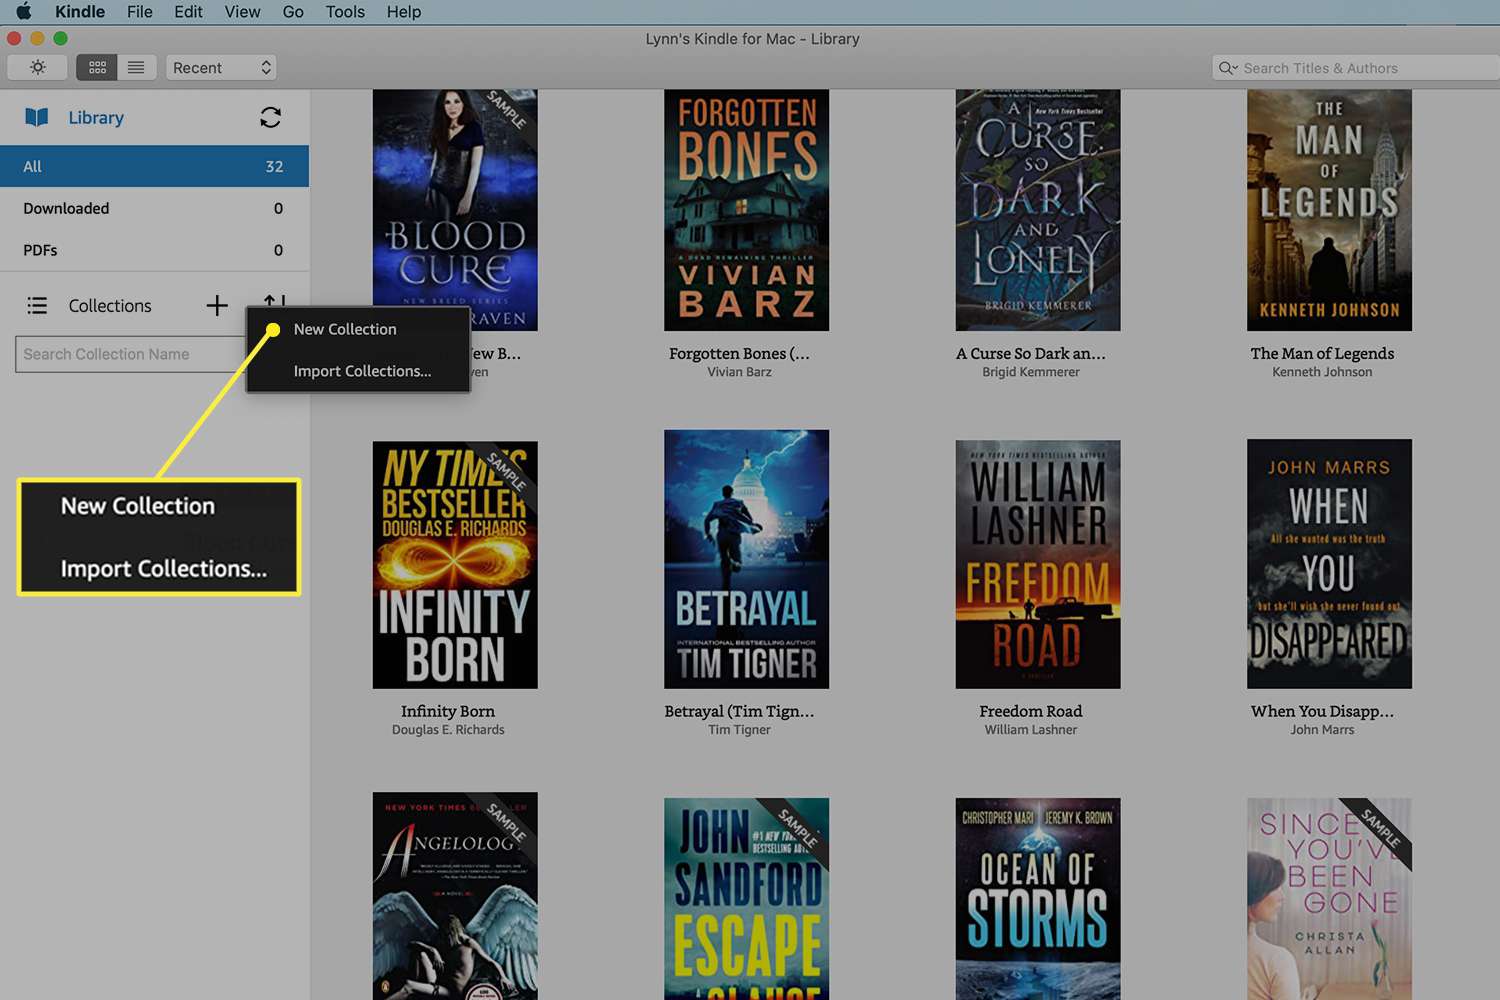Click the A Curse So Dark title text

point(1031,353)
